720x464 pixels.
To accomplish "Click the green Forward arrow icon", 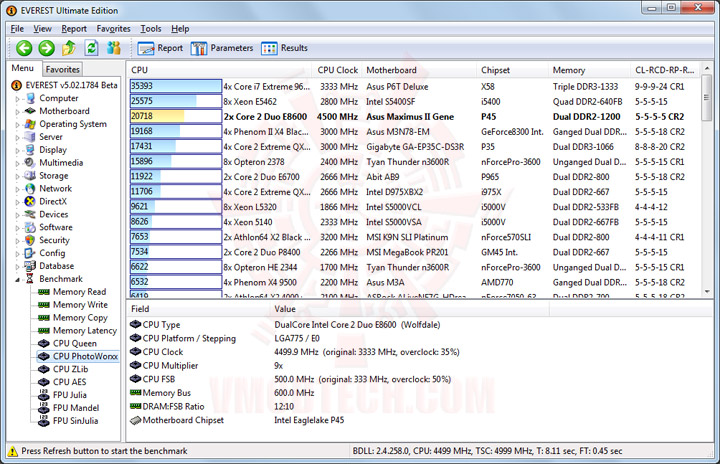I will click(x=46, y=48).
